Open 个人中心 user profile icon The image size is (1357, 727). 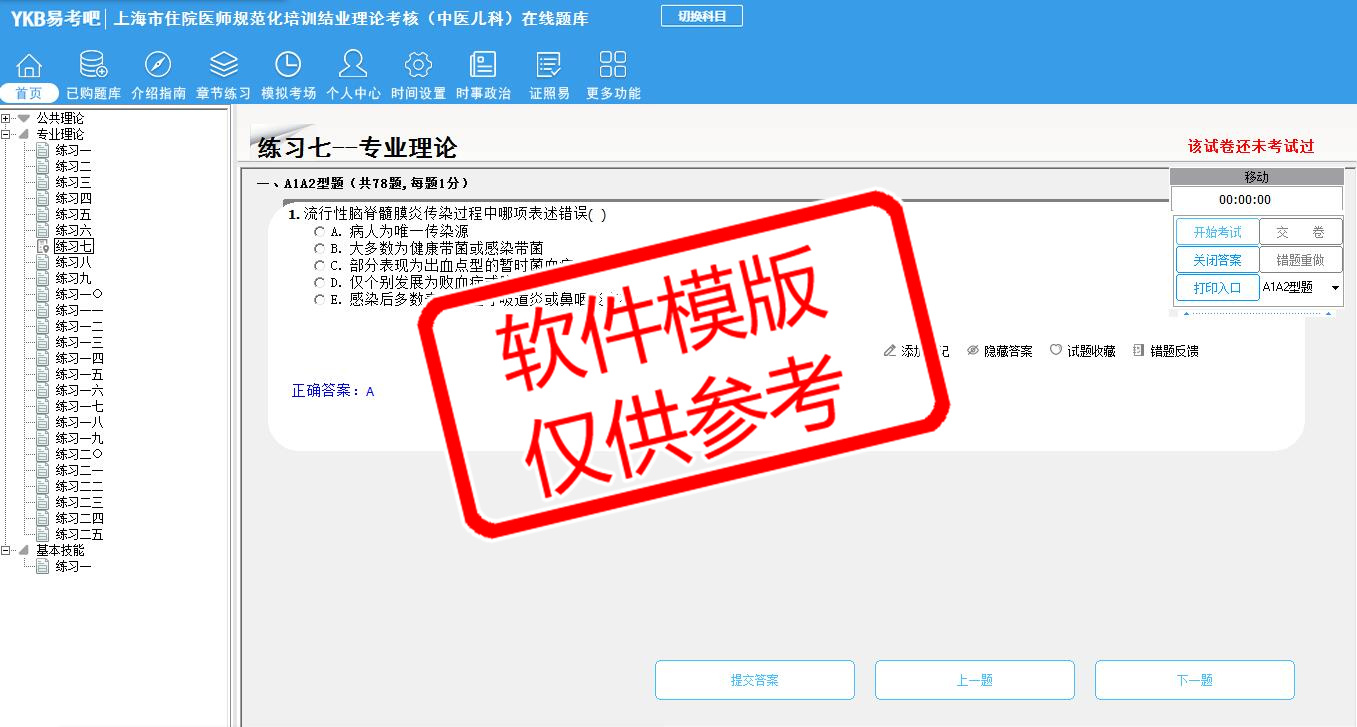pyautogui.click(x=353, y=65)
